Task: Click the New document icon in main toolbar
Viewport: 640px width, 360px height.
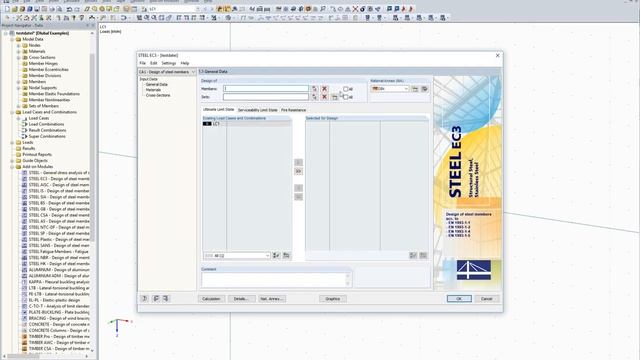Action: 7,9
